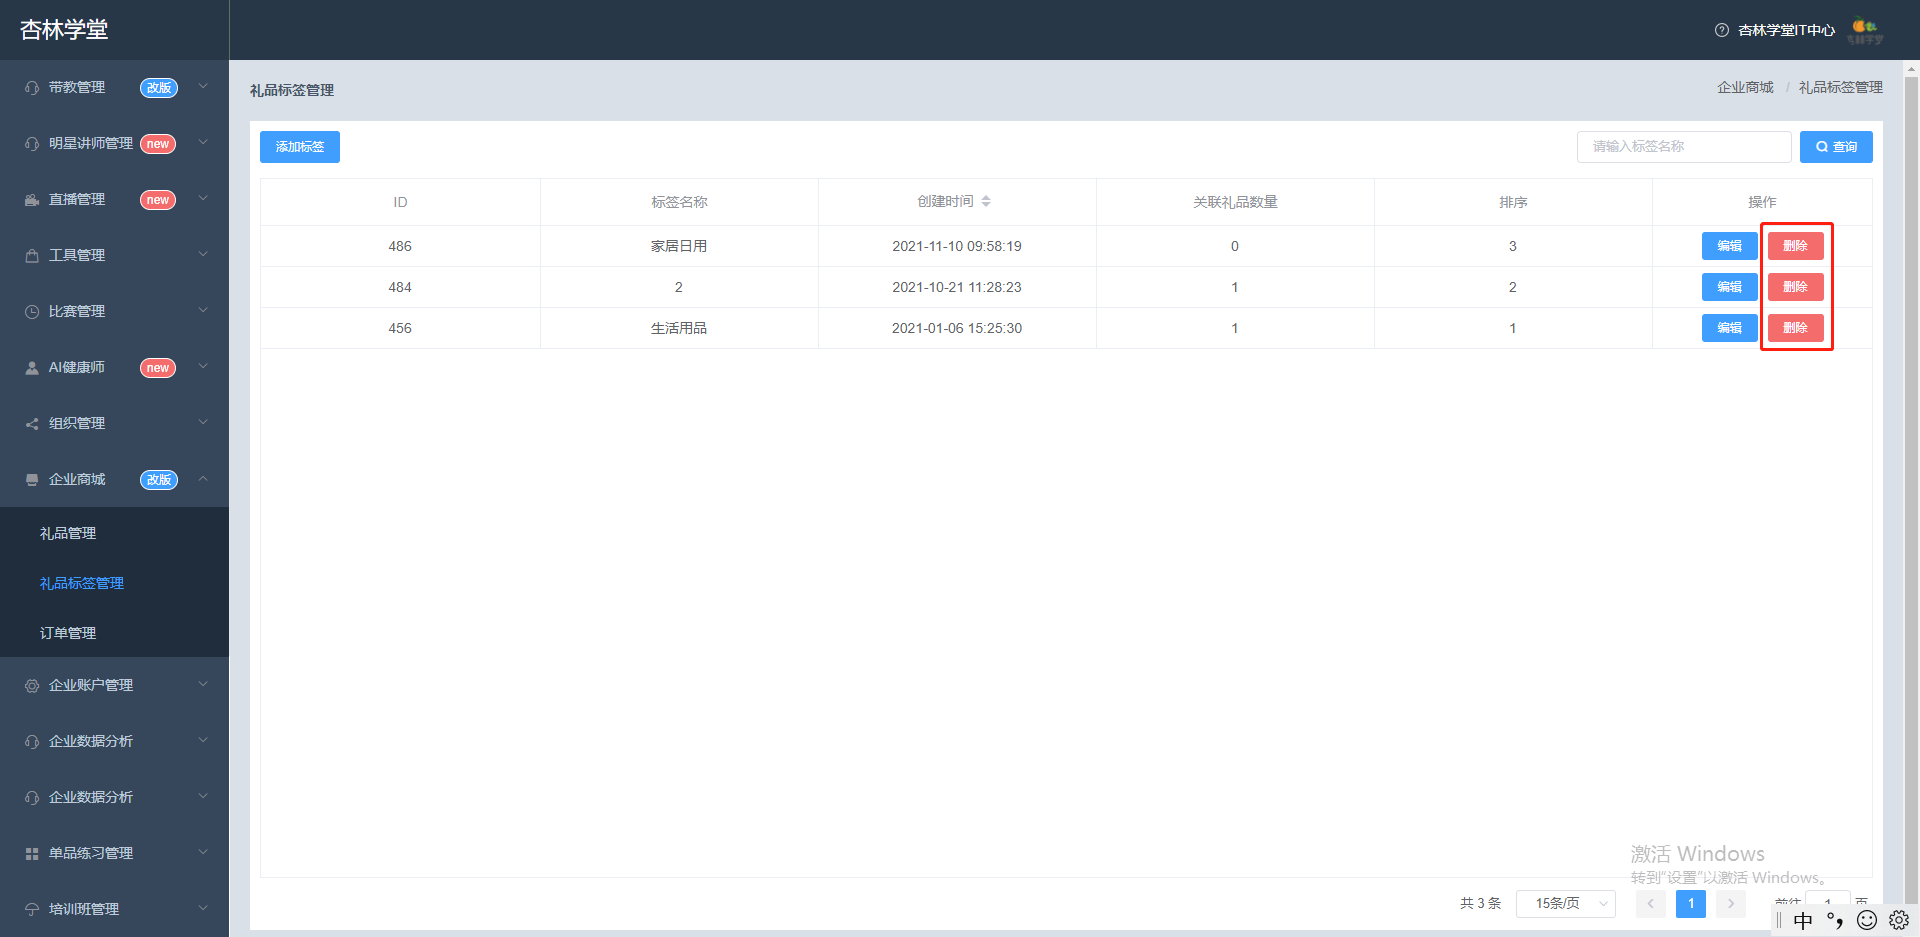Click the 企业账户管理 gear icon

pyautogui.click(x=32, y=686)
